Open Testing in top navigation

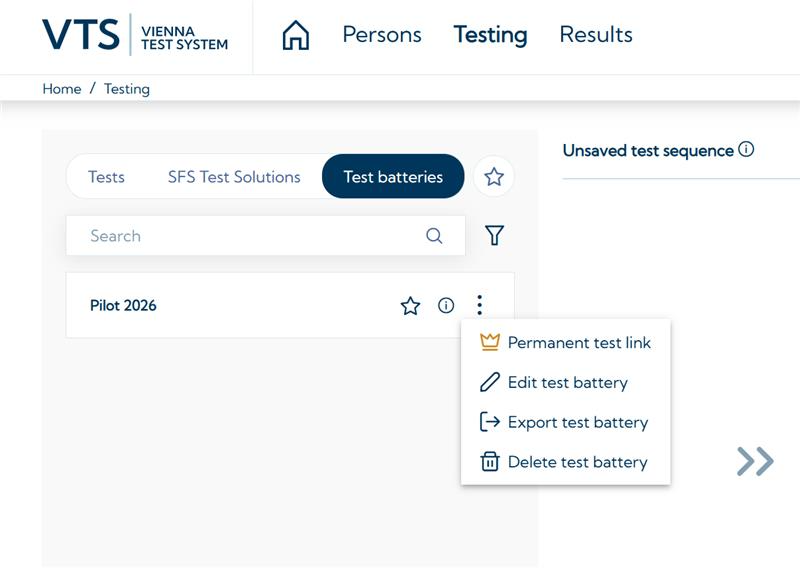(490, 35)
